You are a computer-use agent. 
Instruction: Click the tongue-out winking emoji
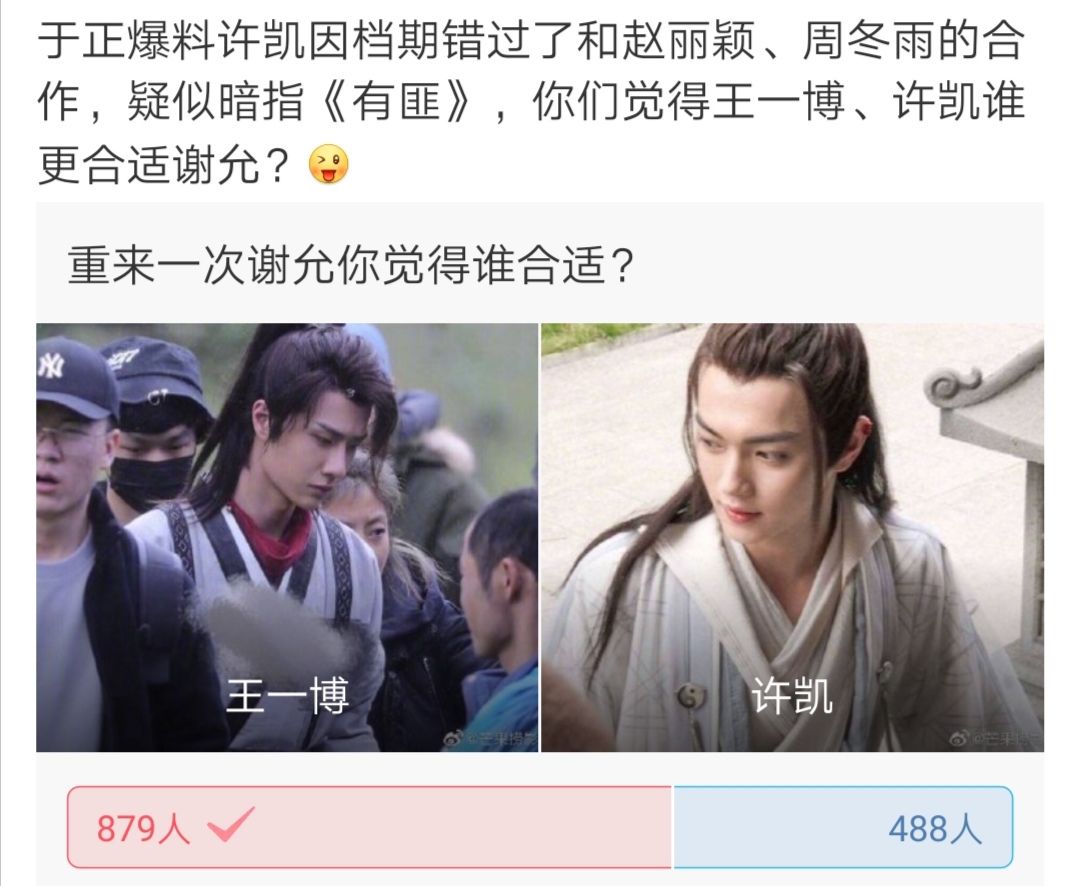tap(329, 165)
